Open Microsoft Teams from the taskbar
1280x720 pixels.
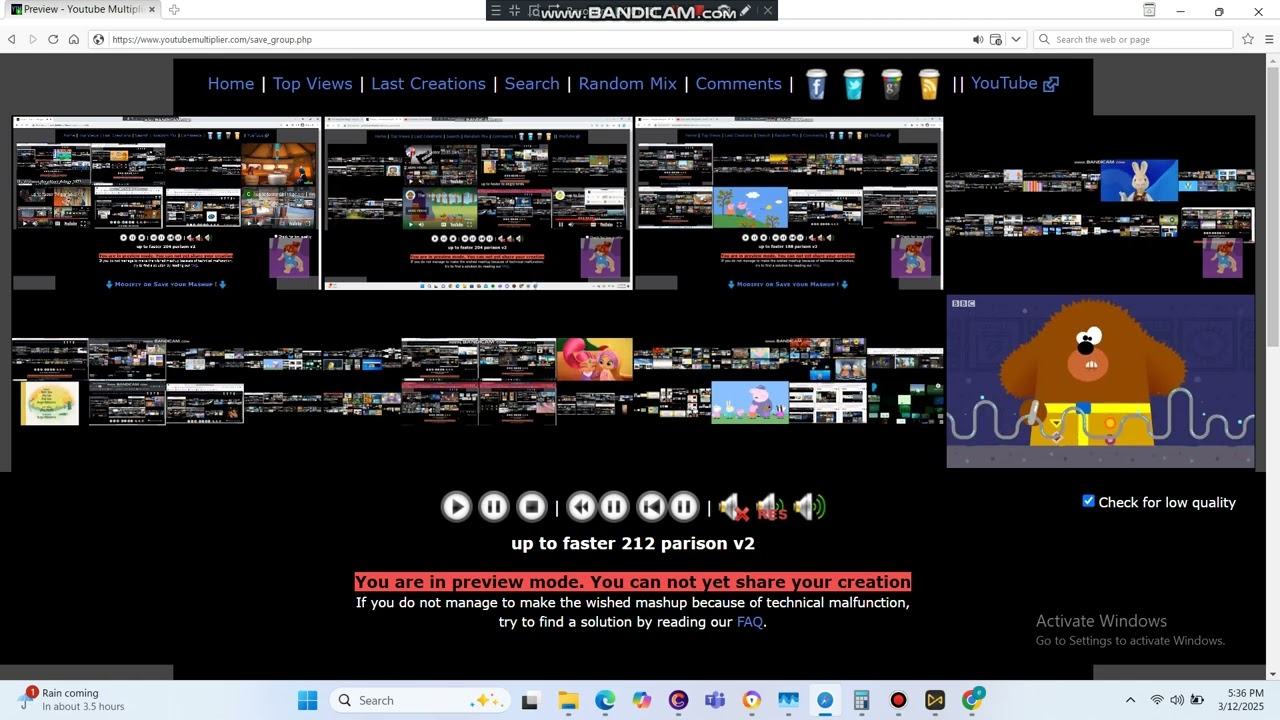point(715,700)
